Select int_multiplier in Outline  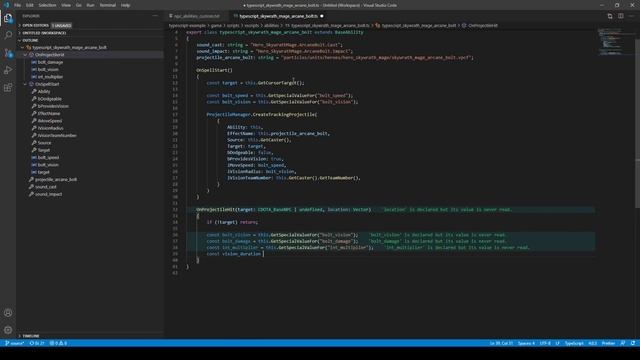pos(50,77)
